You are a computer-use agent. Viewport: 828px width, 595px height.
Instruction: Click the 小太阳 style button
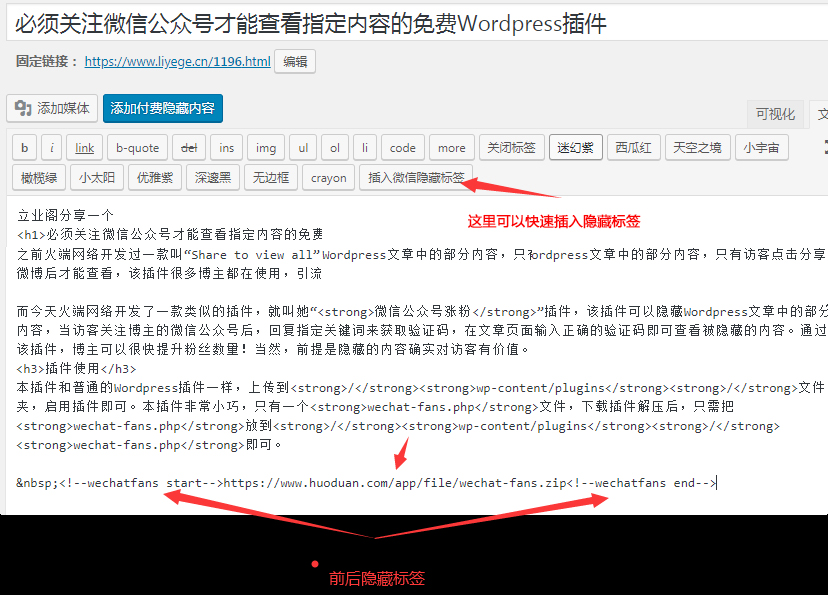click(x=97, y=177)
